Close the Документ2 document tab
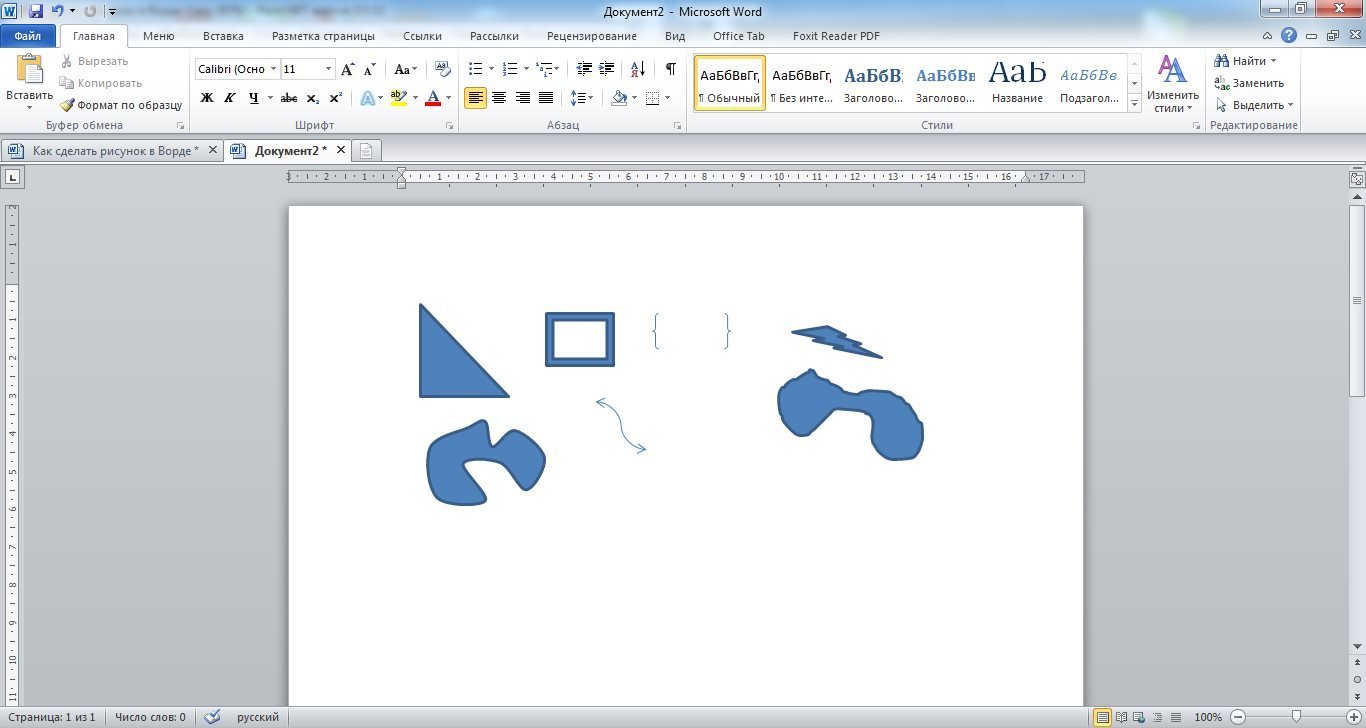The image size is (1366, 728). click(x=341, y=150)
